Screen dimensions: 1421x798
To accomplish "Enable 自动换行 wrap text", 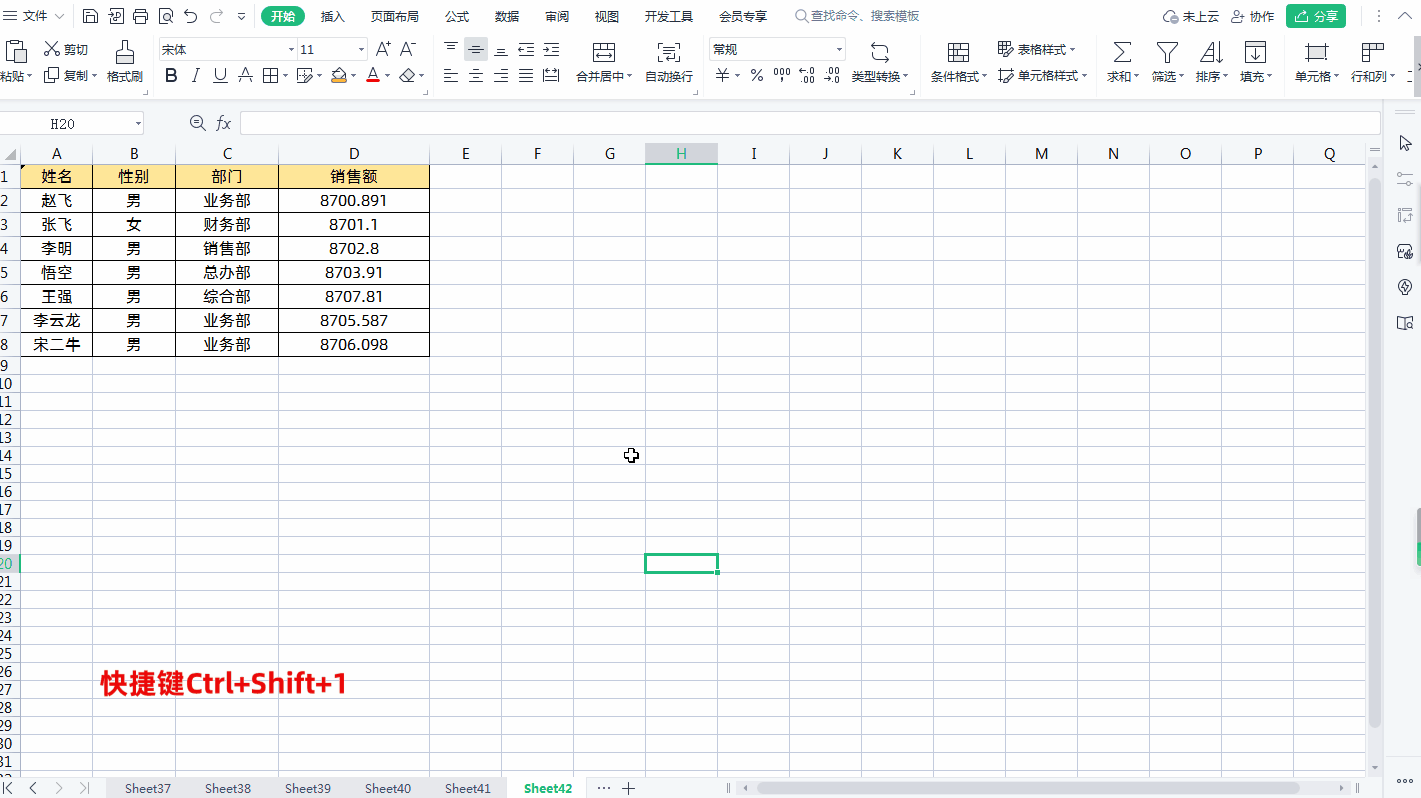I will [669, 62].
